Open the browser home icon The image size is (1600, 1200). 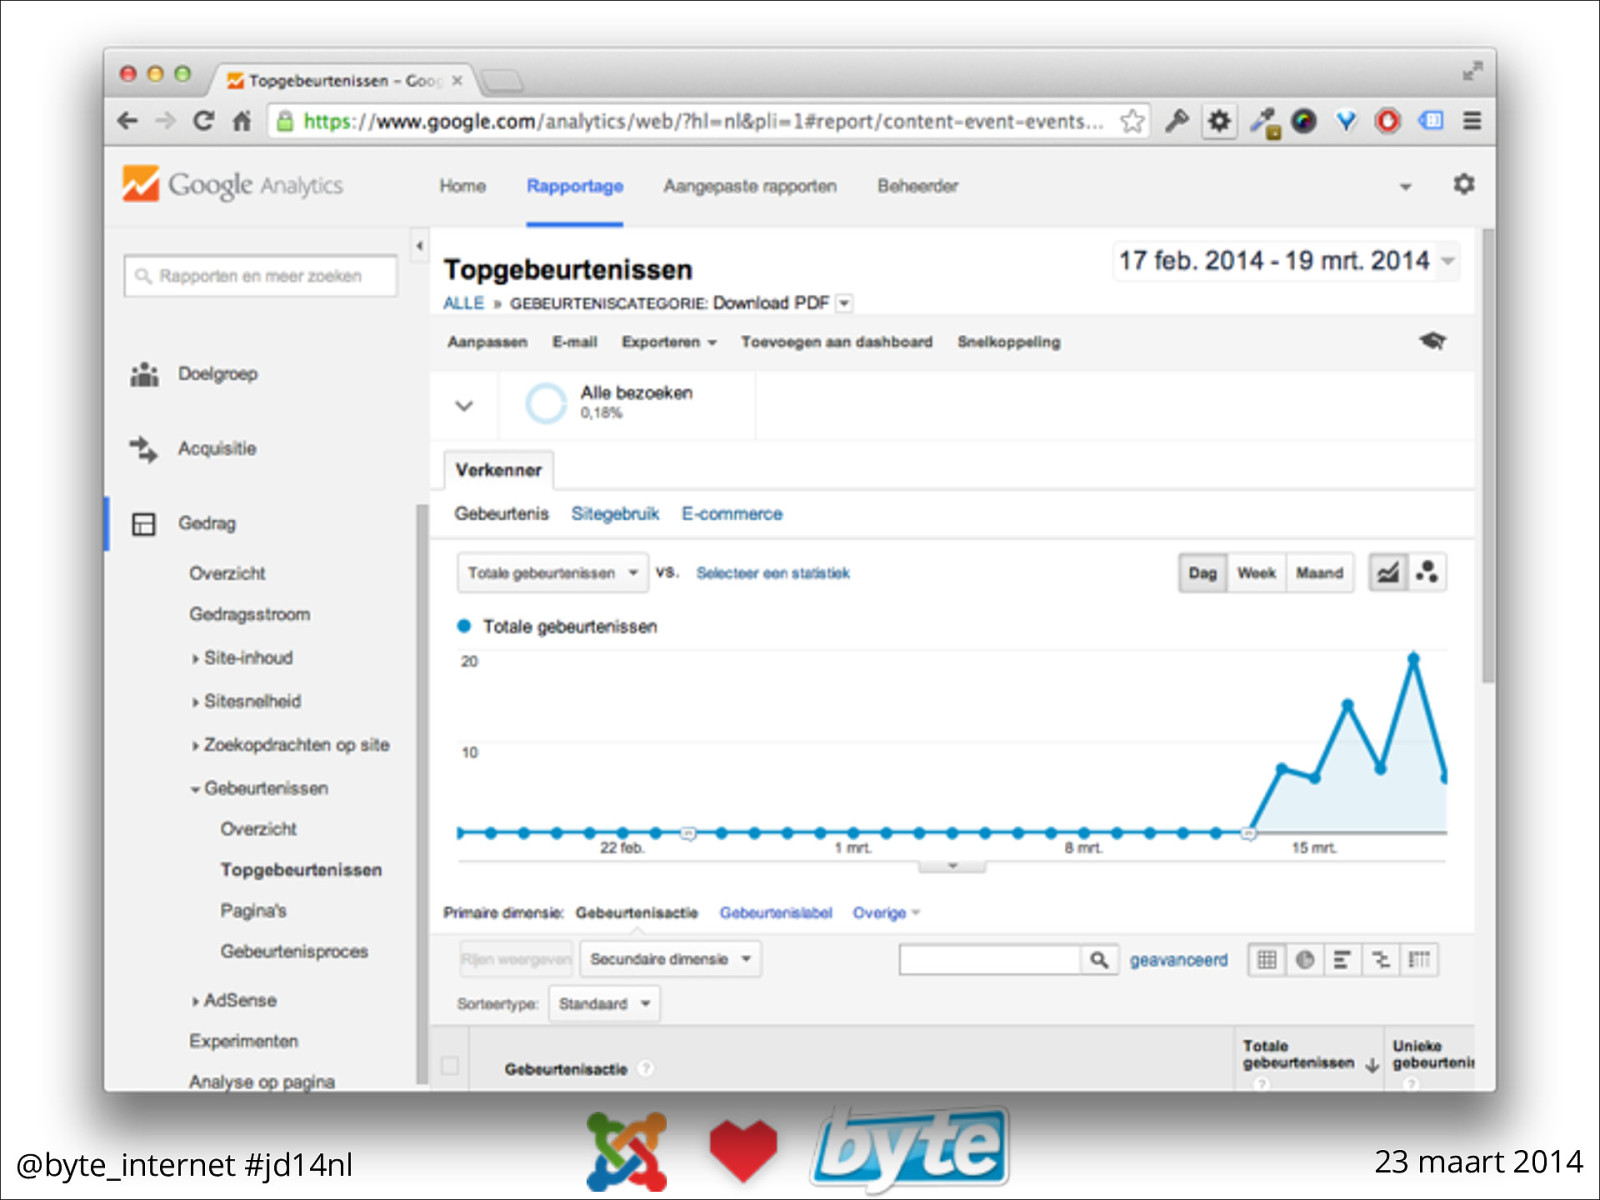[x=241, y=121]
